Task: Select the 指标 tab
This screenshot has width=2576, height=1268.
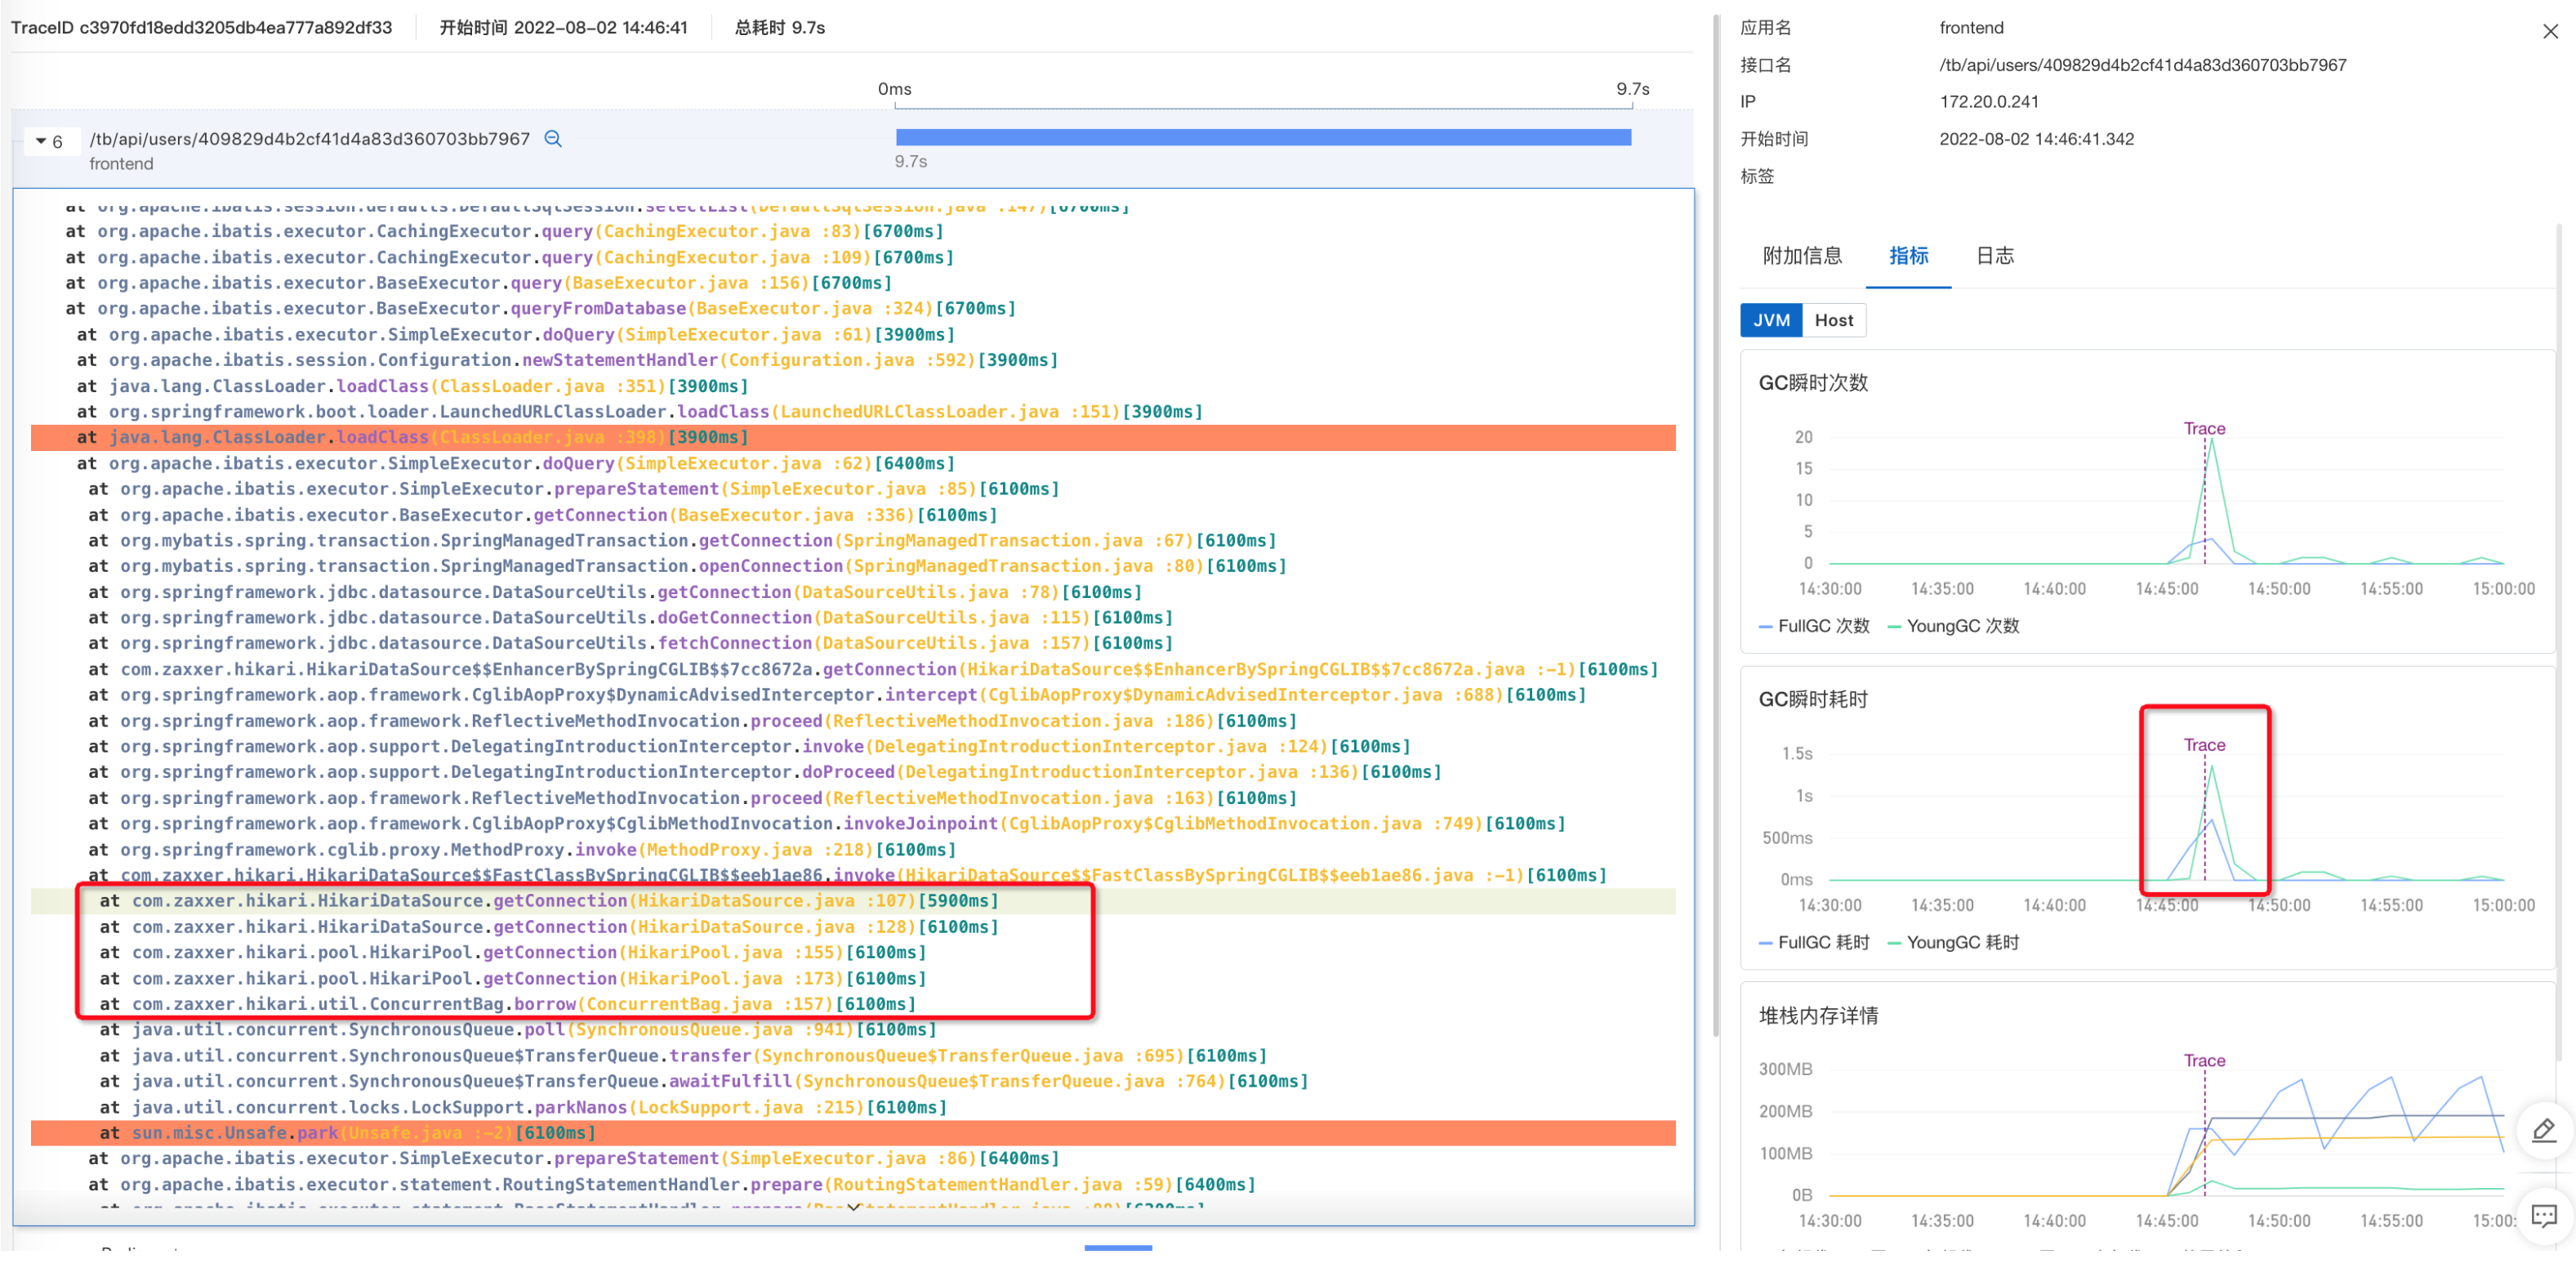Action: pos(1907,256)
